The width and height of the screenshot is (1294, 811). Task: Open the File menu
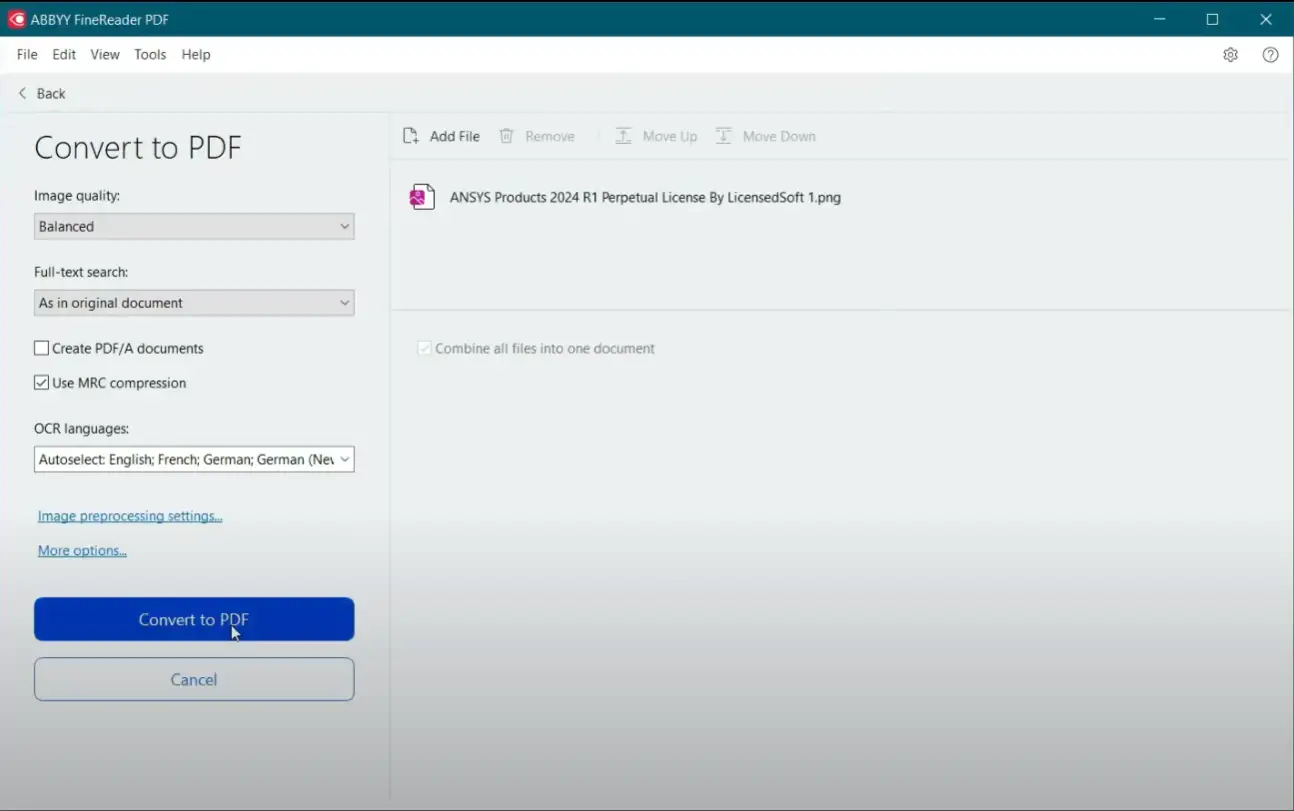click(27, 55)
